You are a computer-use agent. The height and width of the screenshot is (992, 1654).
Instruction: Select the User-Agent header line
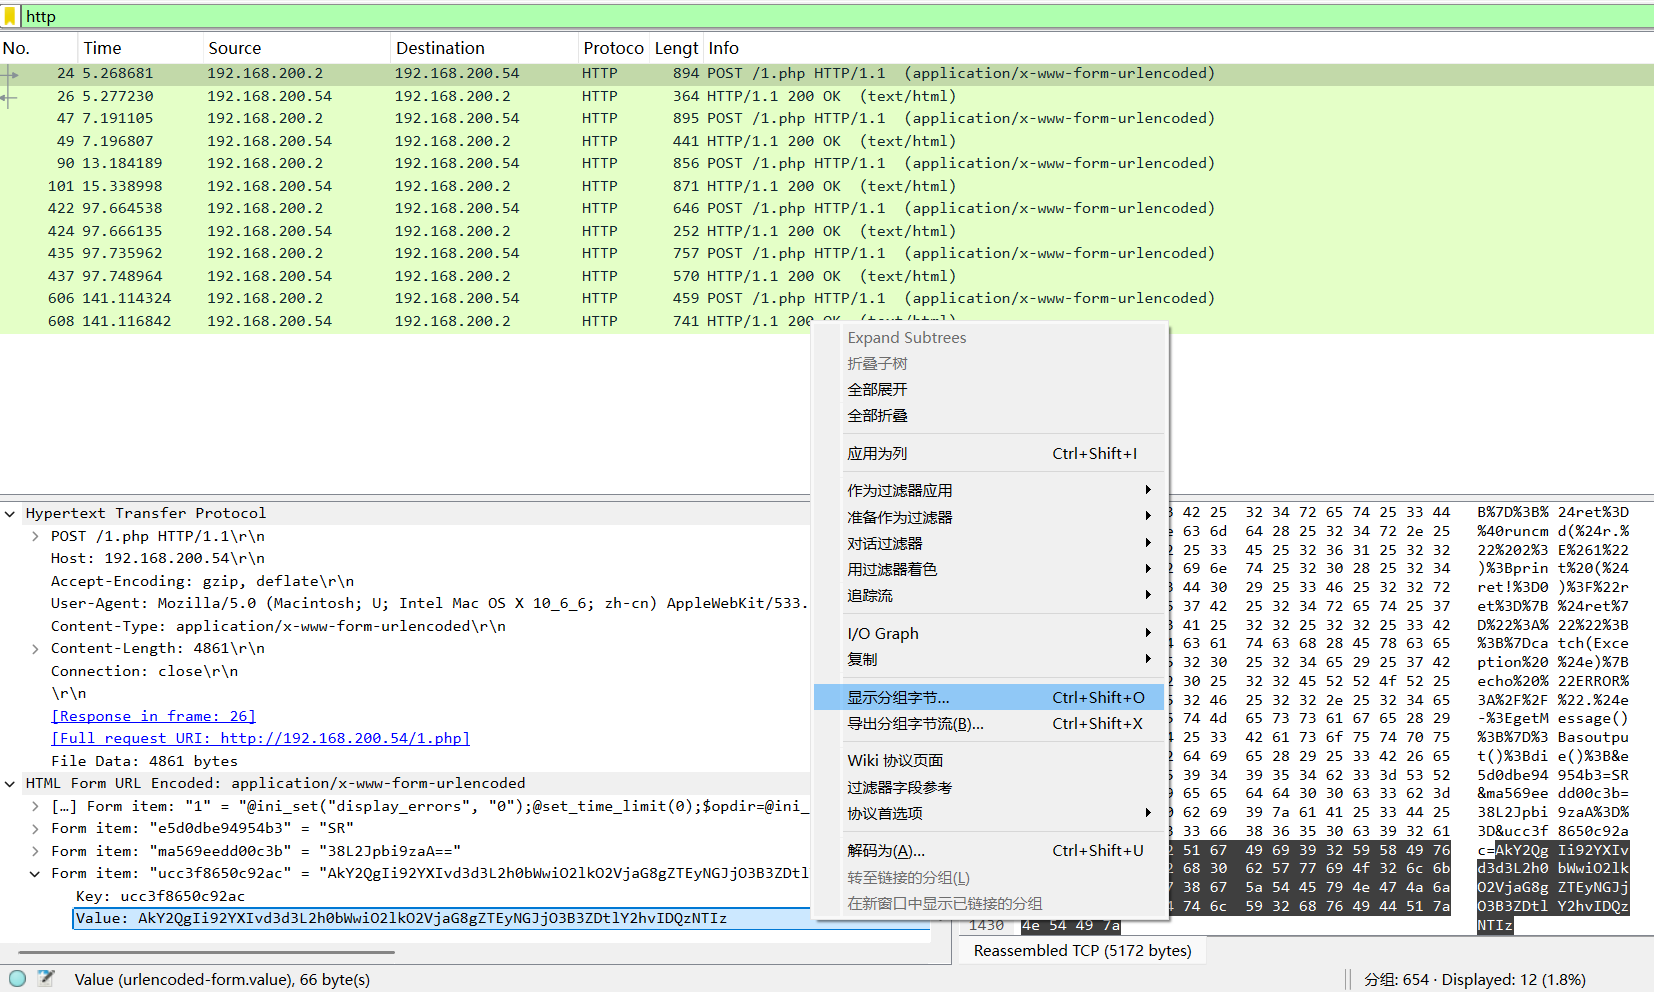click(x=430, y=603)
